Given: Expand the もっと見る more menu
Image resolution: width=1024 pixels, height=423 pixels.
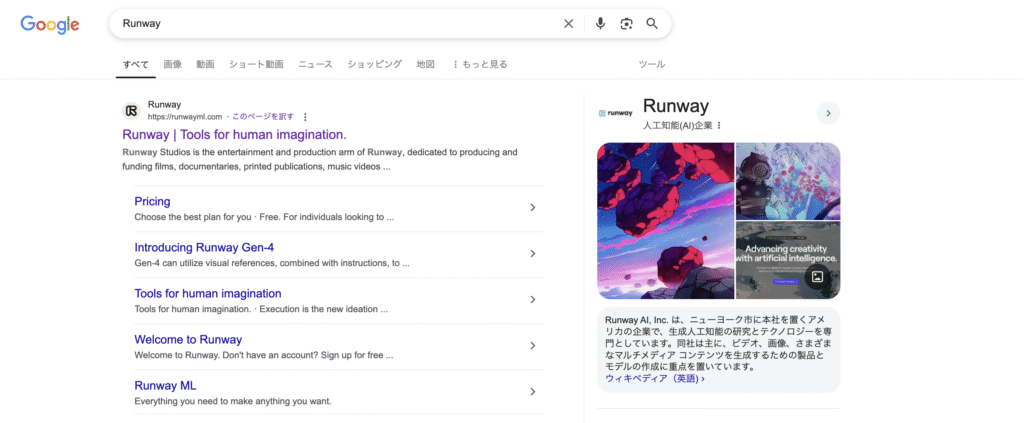Looking at the screenshot, I should pos(479,64).
